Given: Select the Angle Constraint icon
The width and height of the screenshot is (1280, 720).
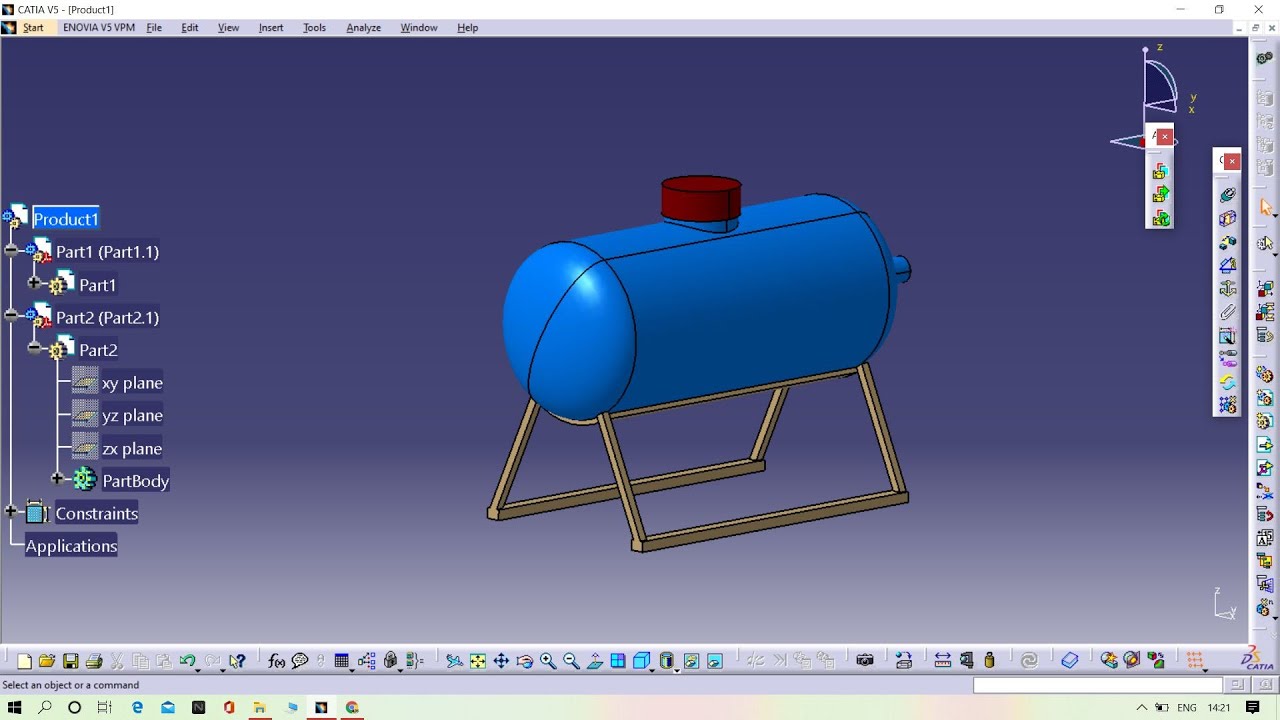Looking at the screenshot, I should pos(1228,265).
